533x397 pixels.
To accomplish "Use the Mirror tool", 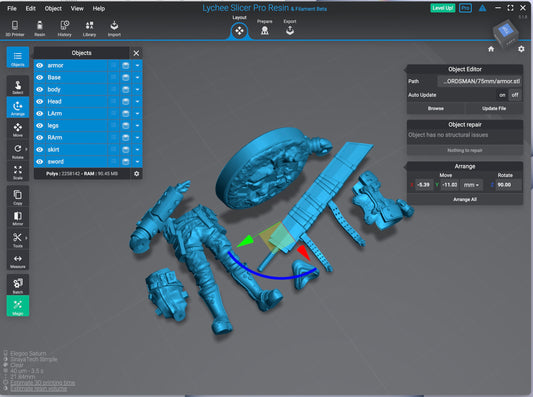I will pyautogui.click(x=18, y=218).
